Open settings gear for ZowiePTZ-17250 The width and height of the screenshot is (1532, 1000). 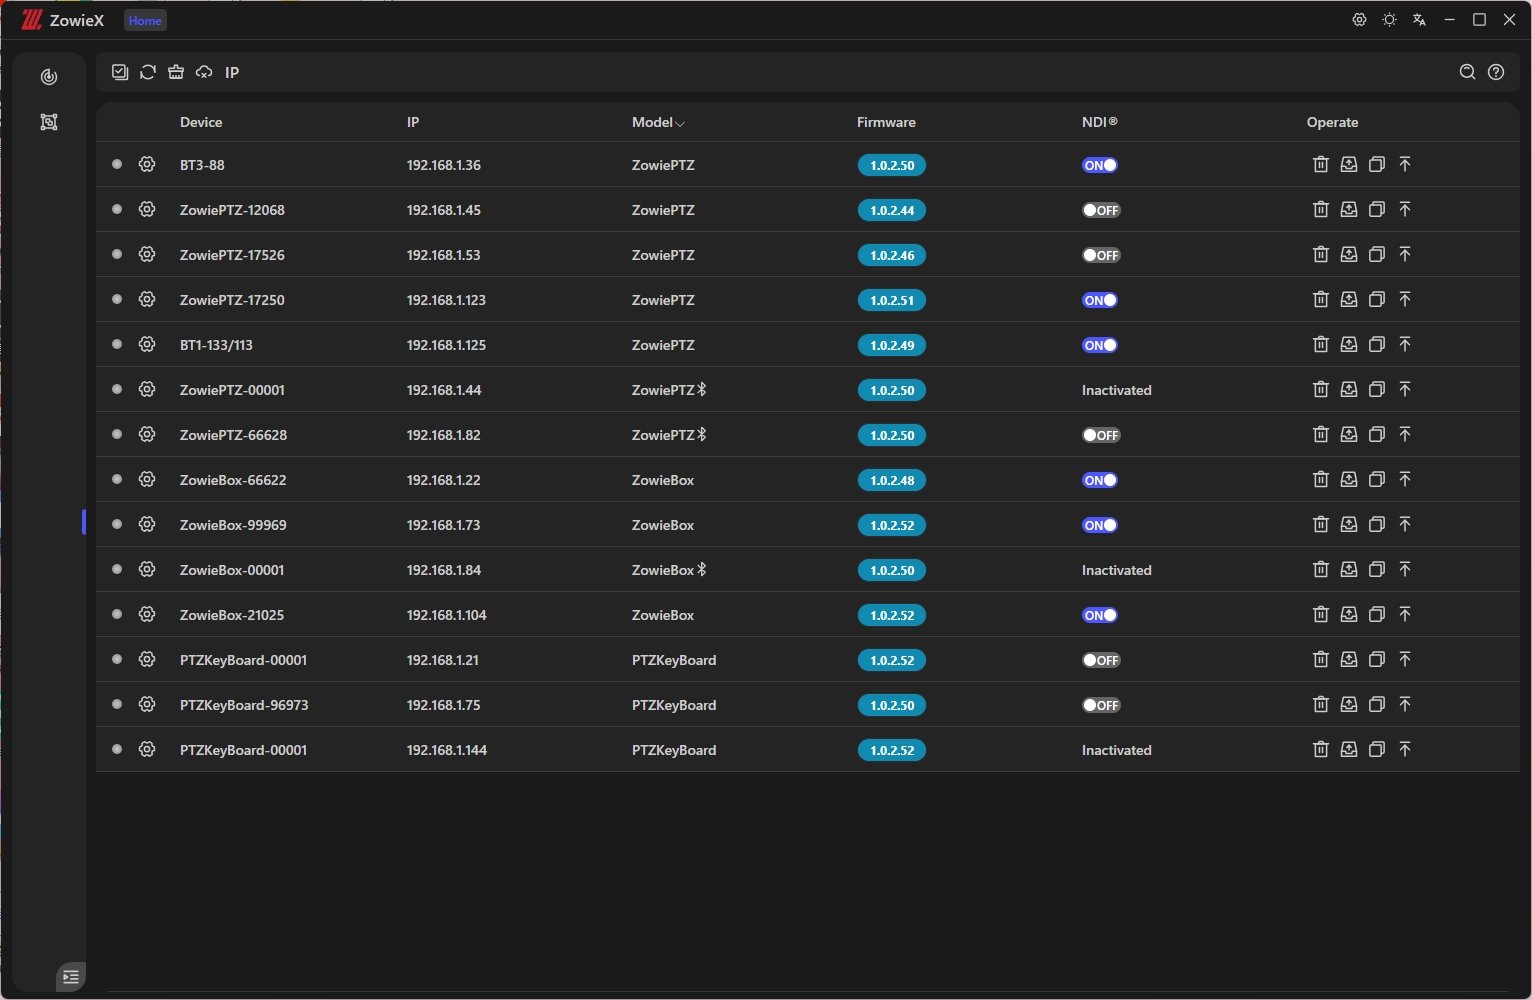(147, 299)
